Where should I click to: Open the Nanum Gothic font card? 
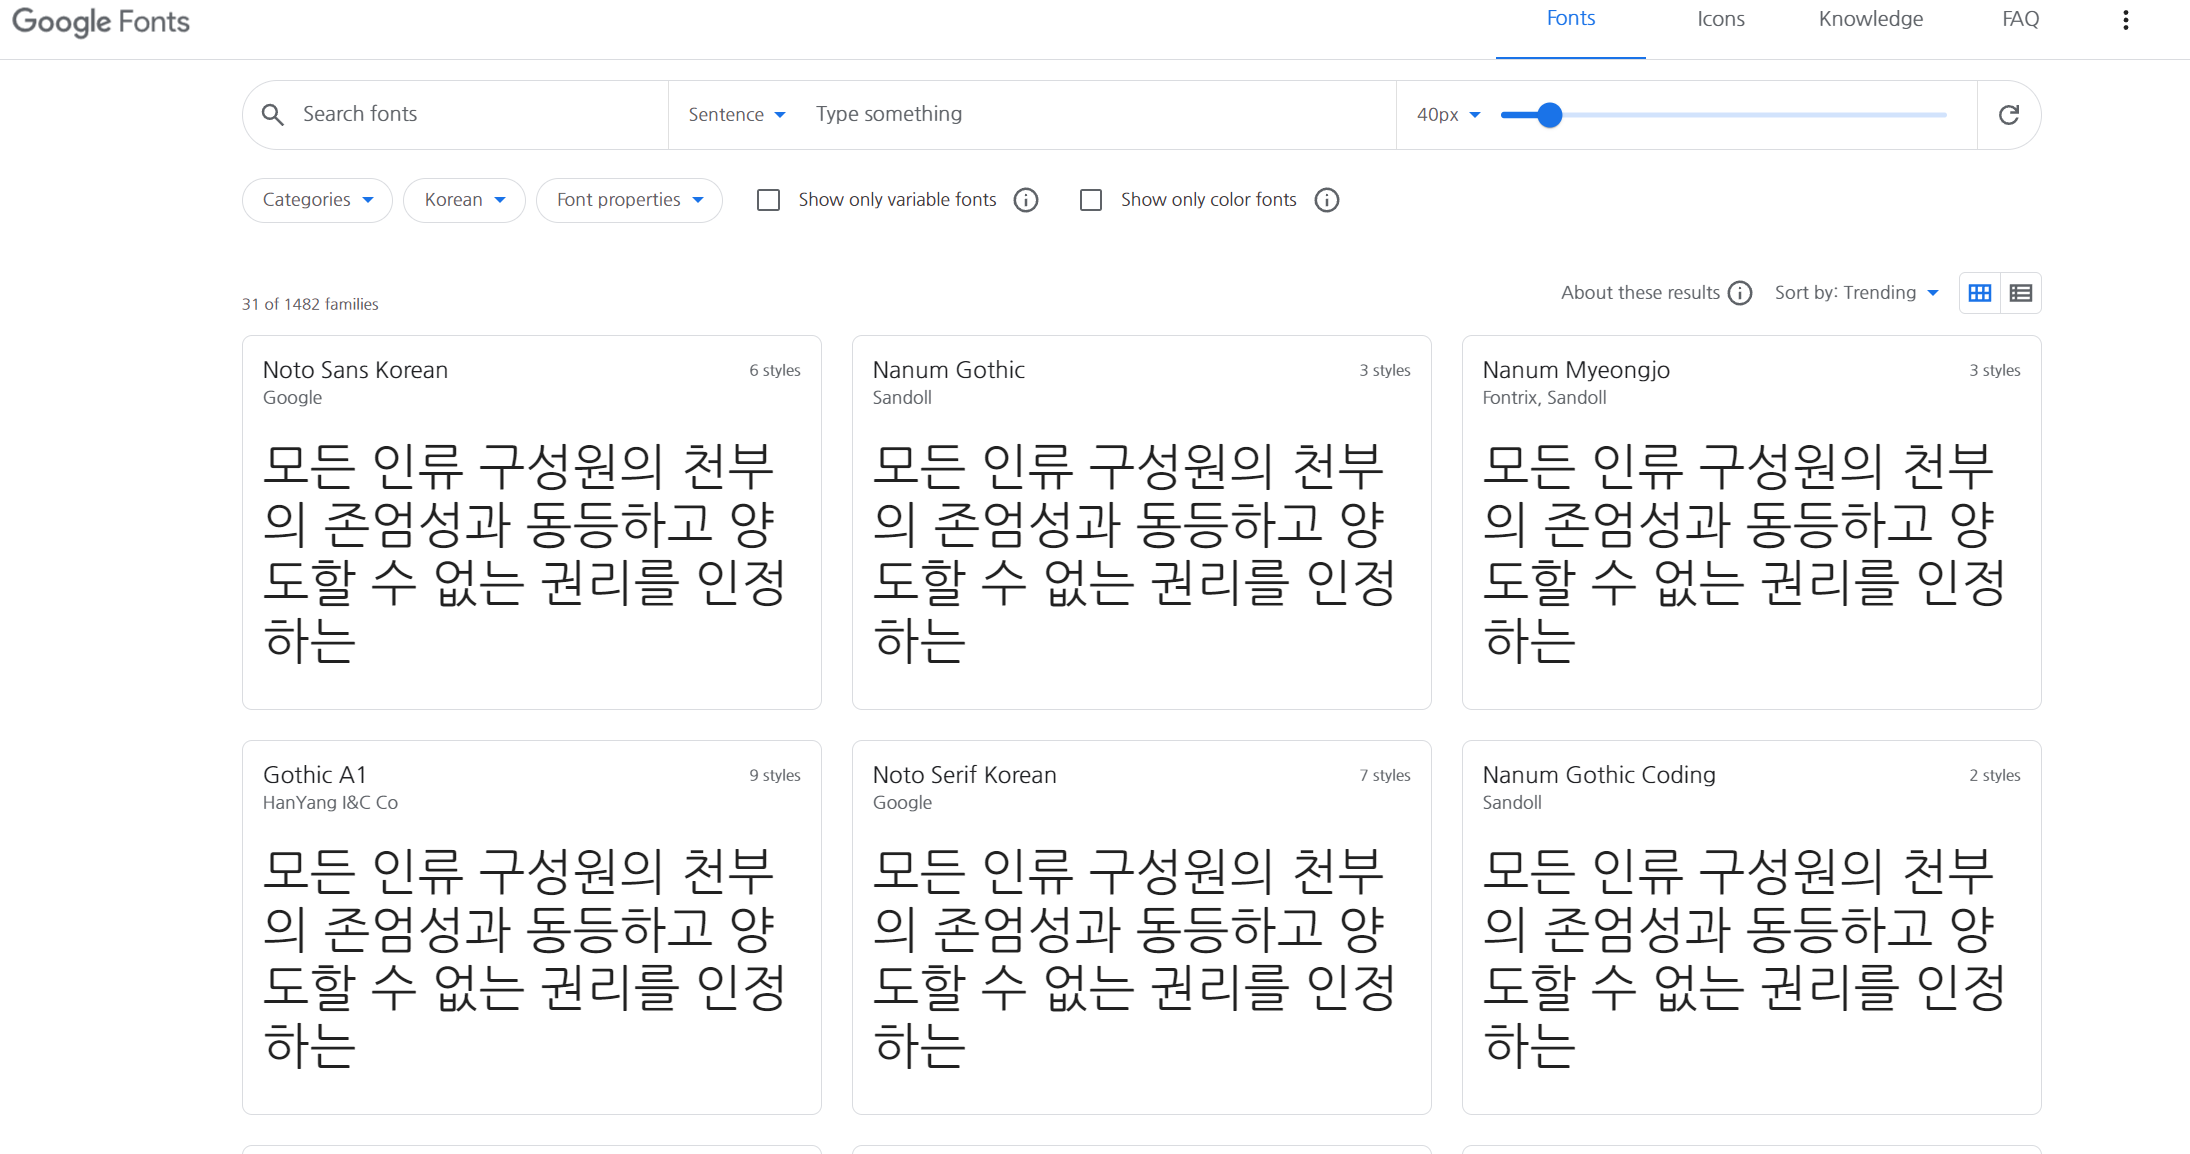point(1142,522)
